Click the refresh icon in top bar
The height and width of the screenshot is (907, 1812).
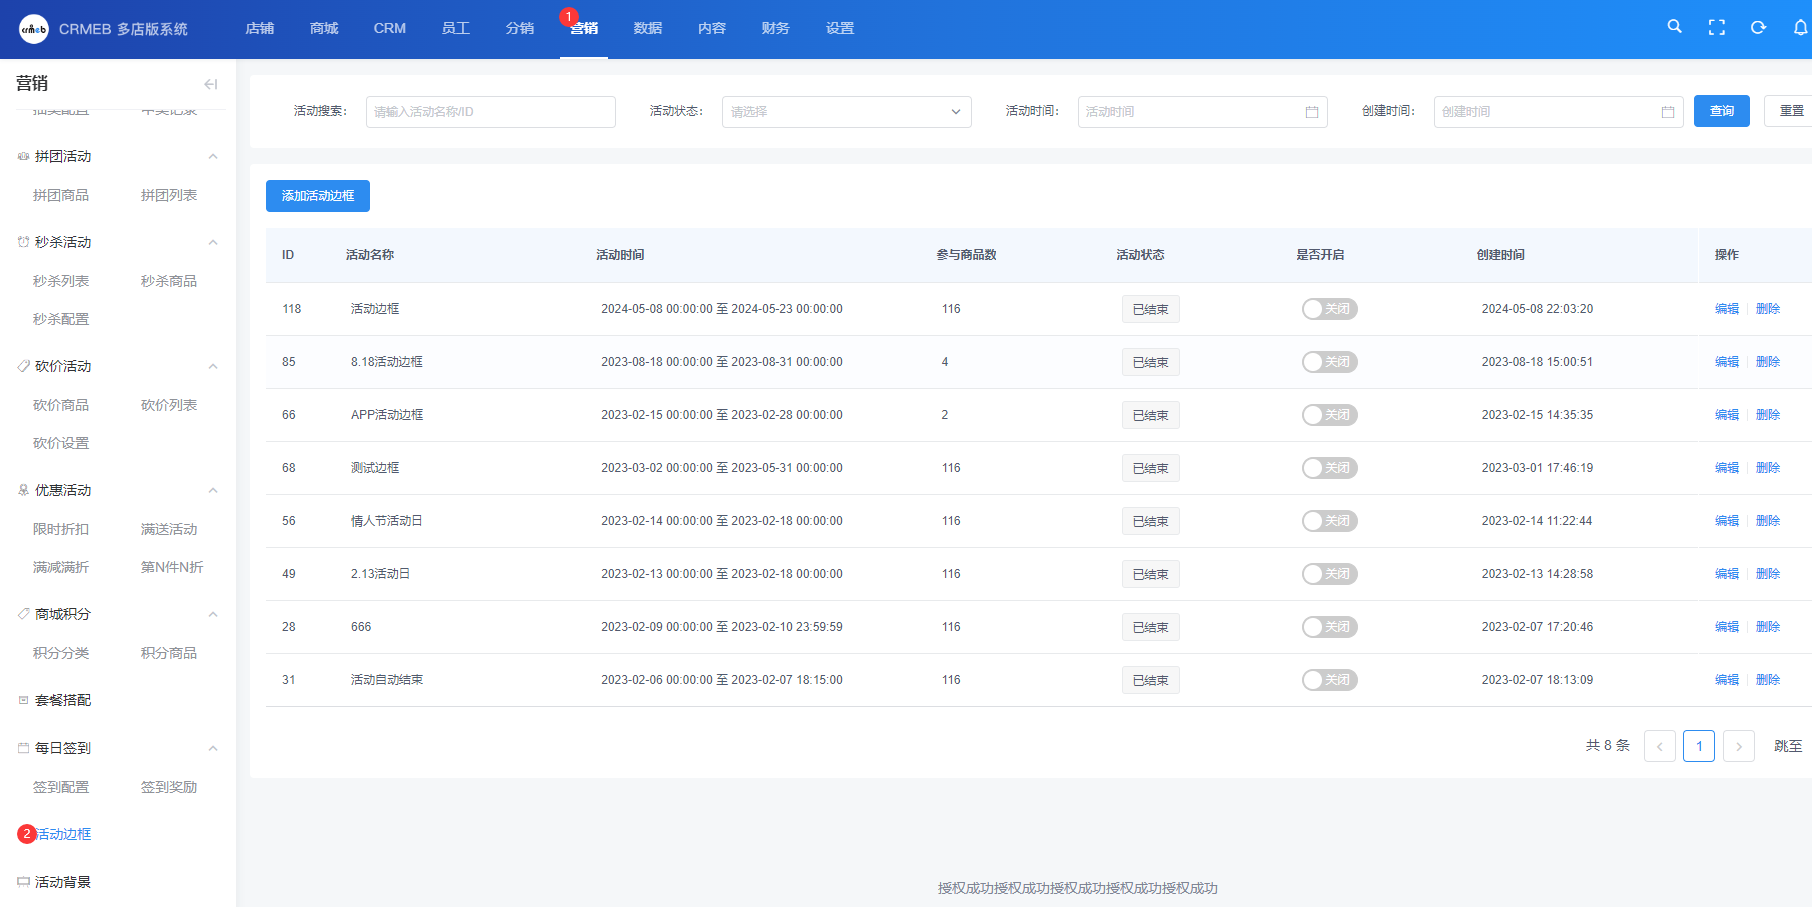click(x=1758, y=28)
